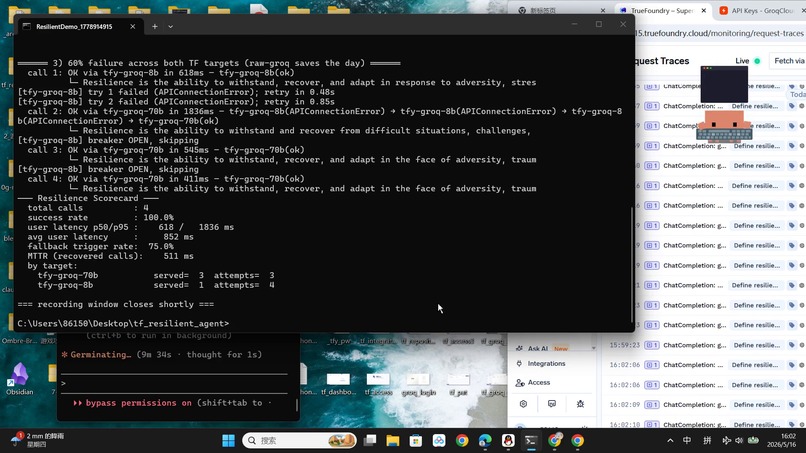
Task: Click span count badge in 16:02:09 row
Action: tap(652, 405)
